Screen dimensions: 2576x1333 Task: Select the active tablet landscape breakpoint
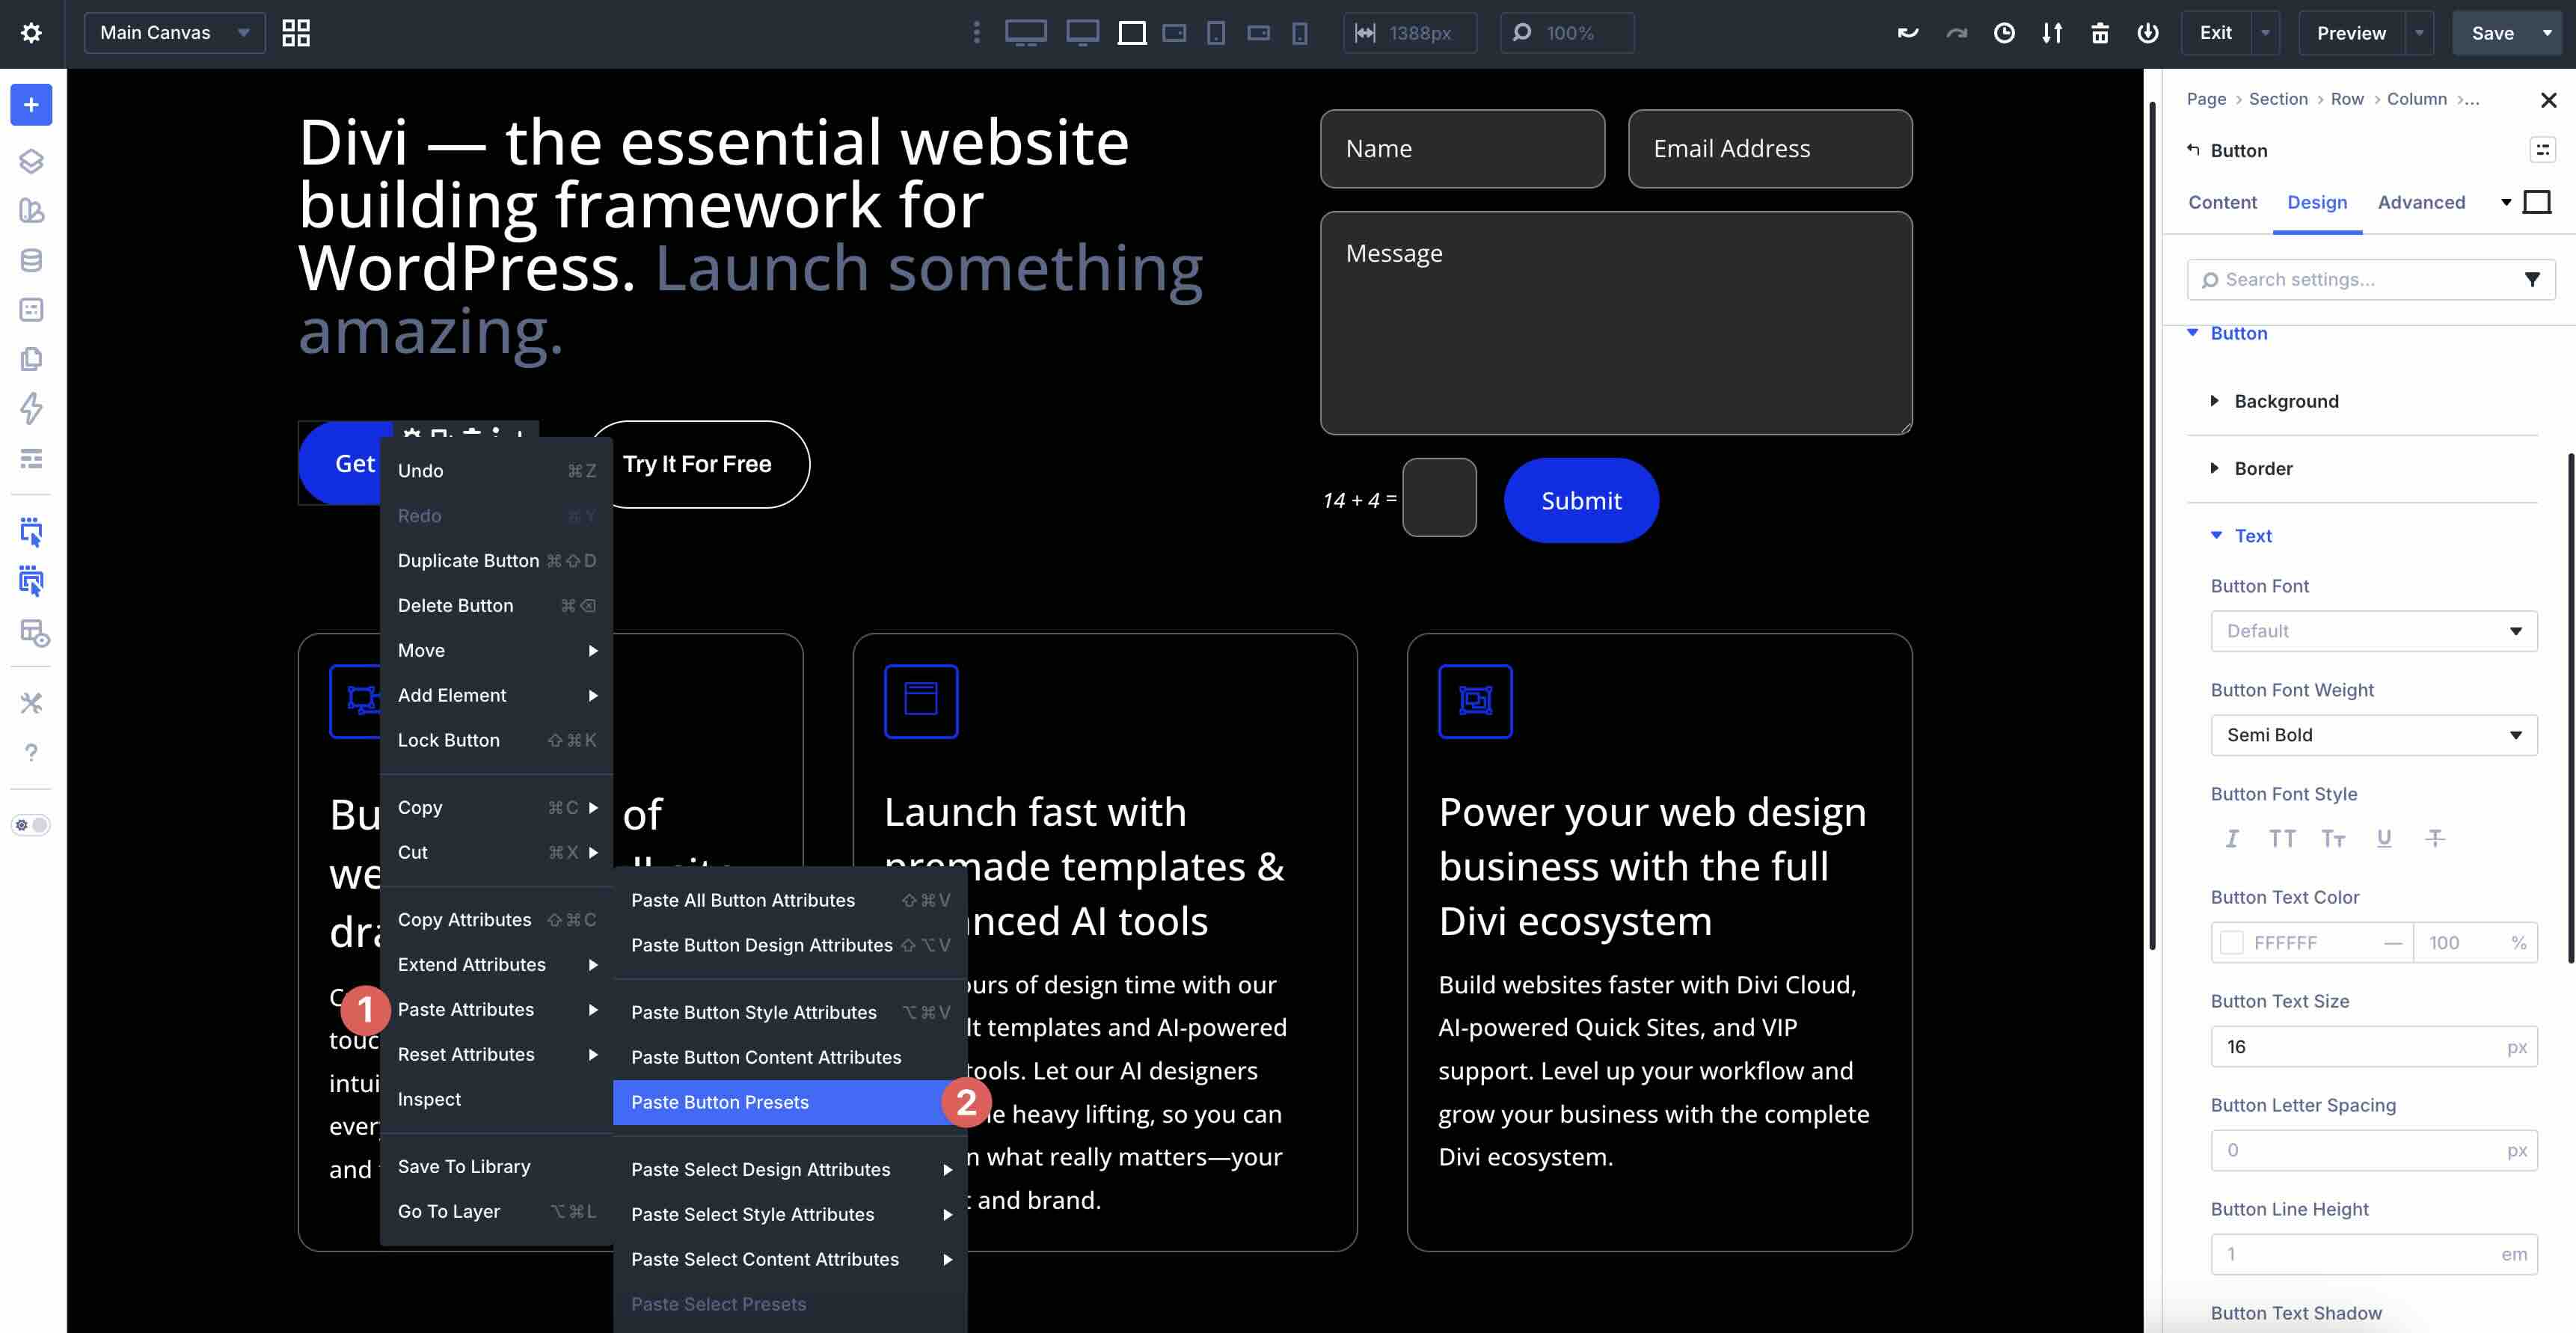coord(1132,33)
